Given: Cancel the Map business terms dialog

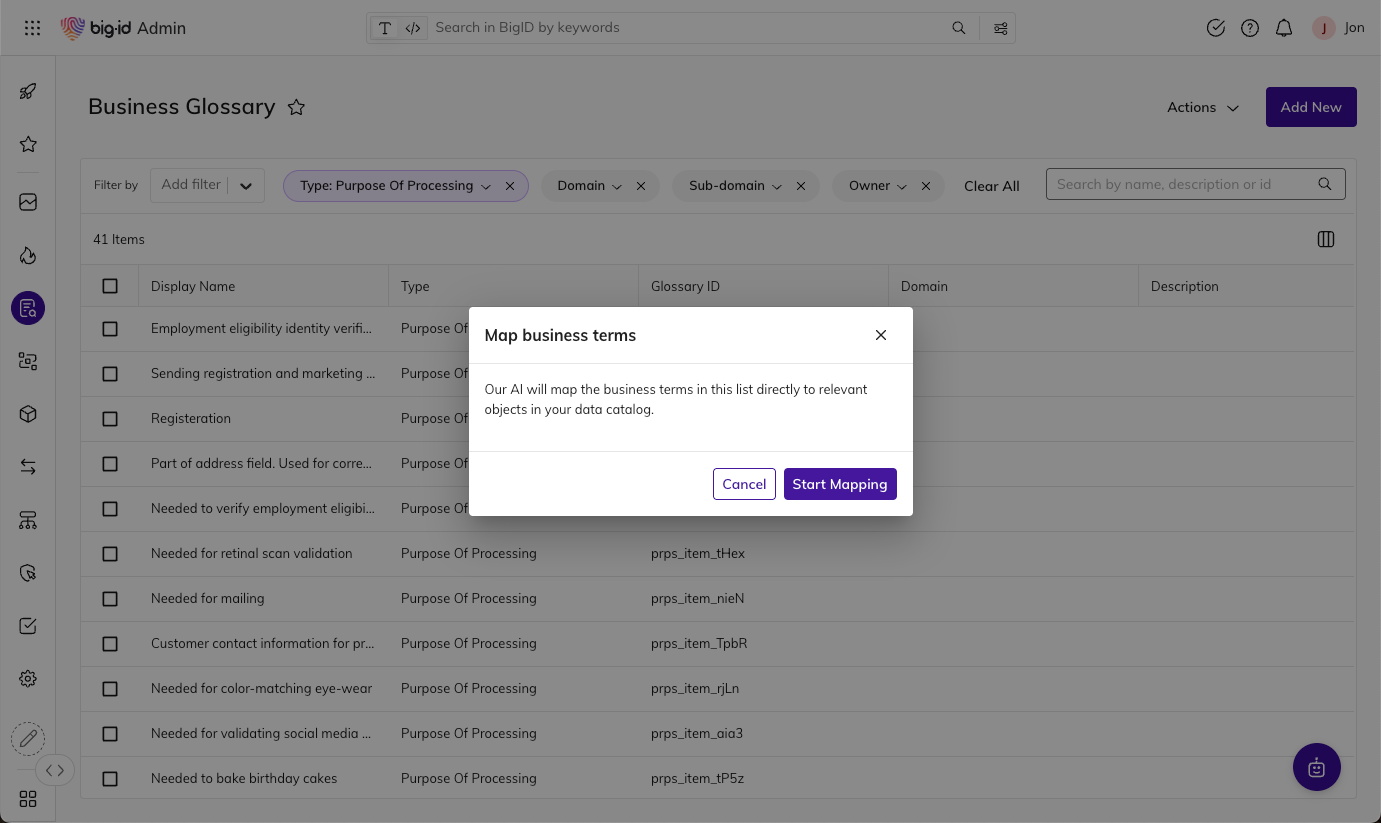Looking at the screenshot, I should (x=744, y=484).
